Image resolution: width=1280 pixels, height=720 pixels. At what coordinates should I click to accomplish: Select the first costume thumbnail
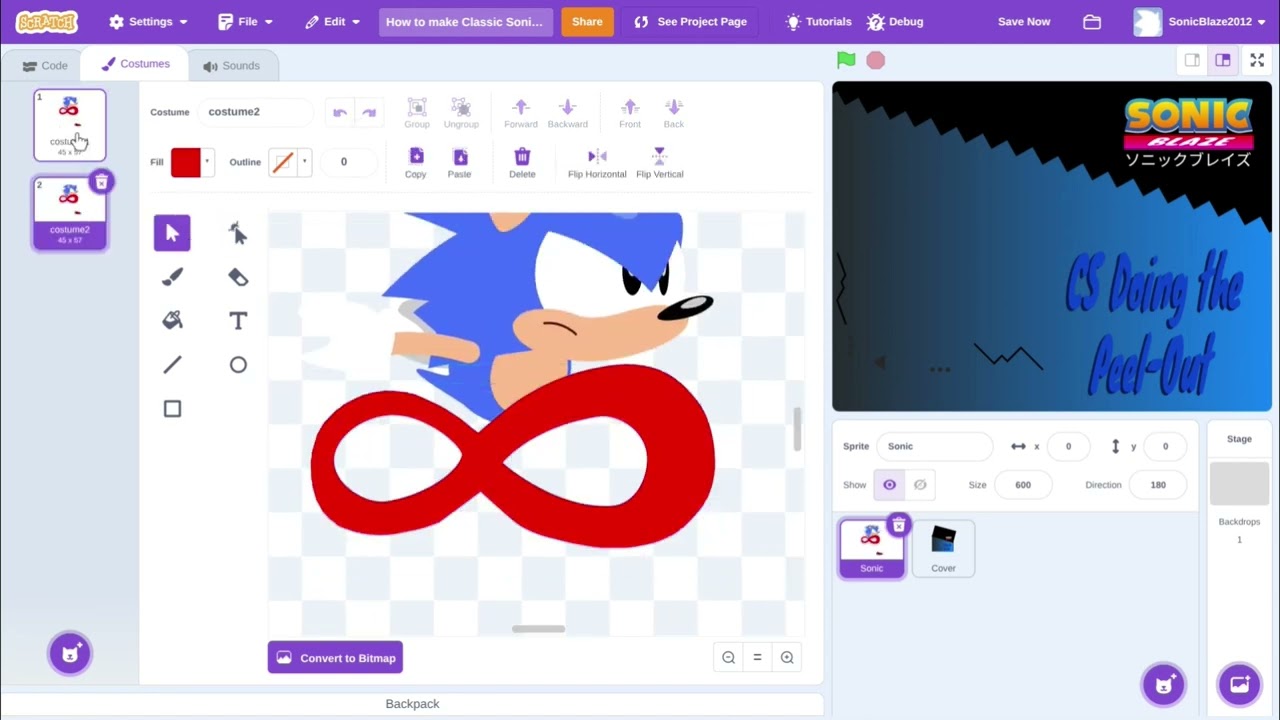tap(70, 125)
